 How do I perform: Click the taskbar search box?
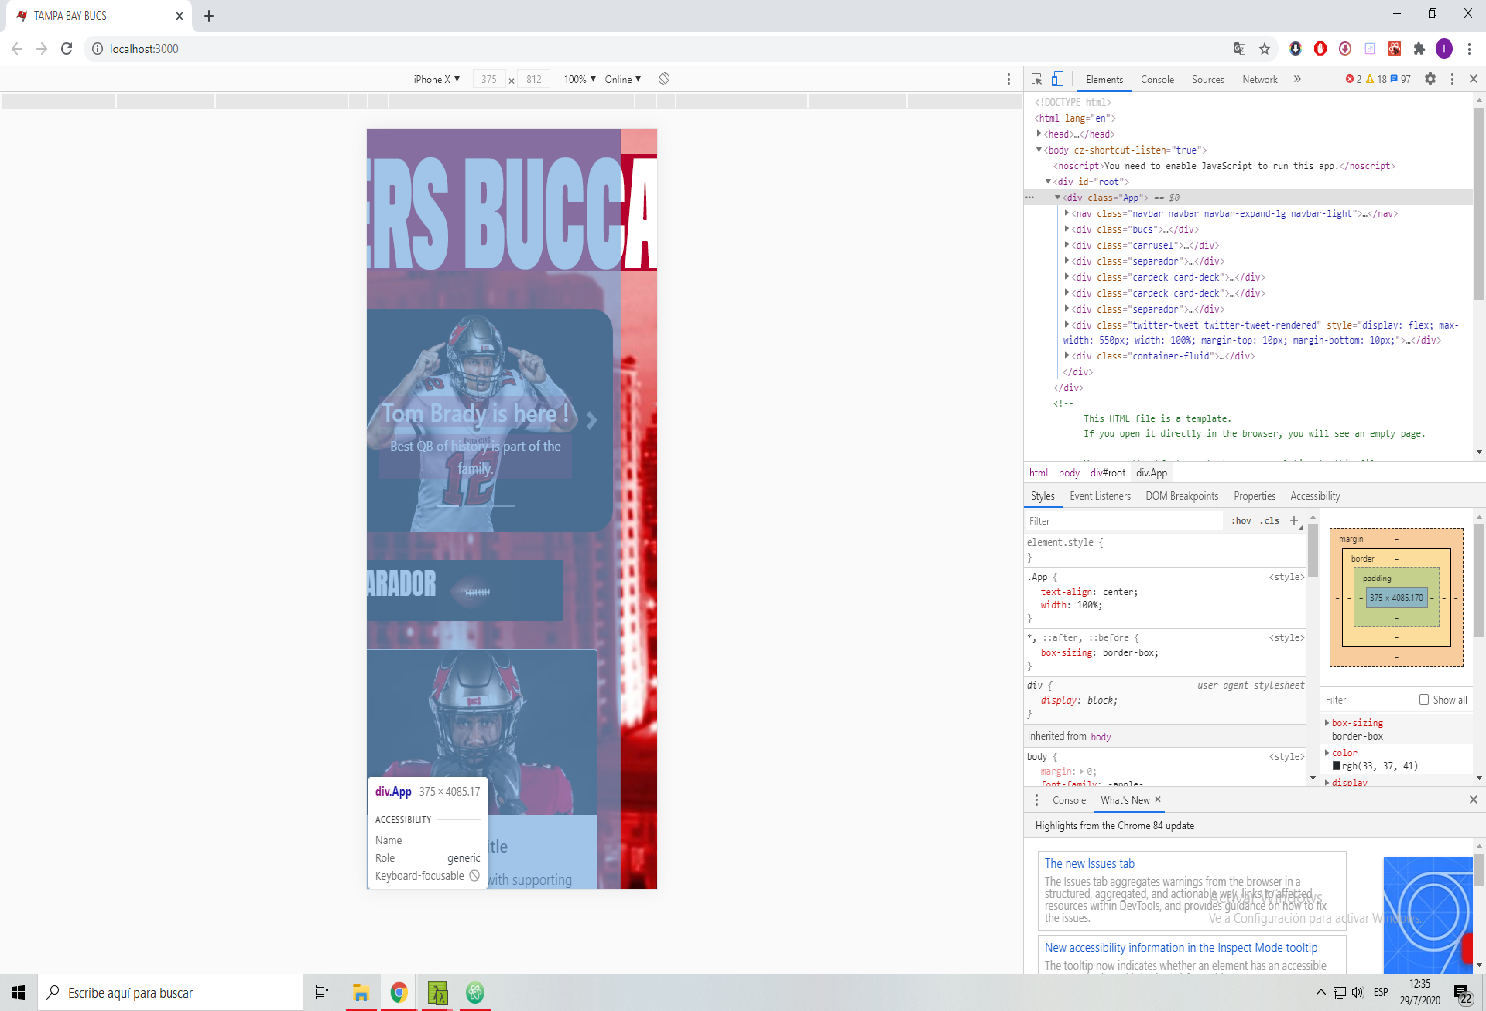click(x=171, y=992)
